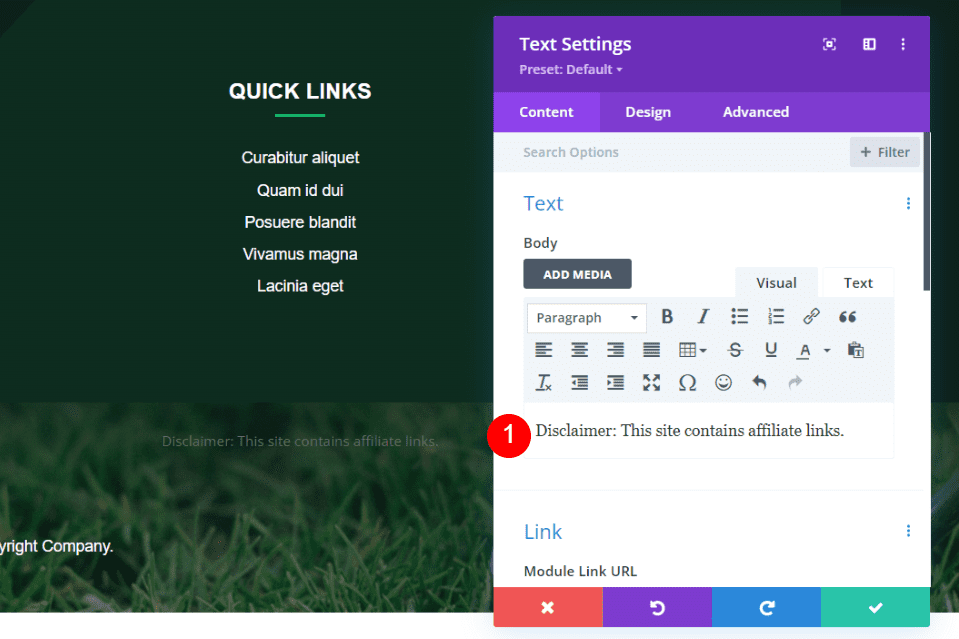
Task: Undo the last edit with the undo arrow
Action: [x=759, y=382]
